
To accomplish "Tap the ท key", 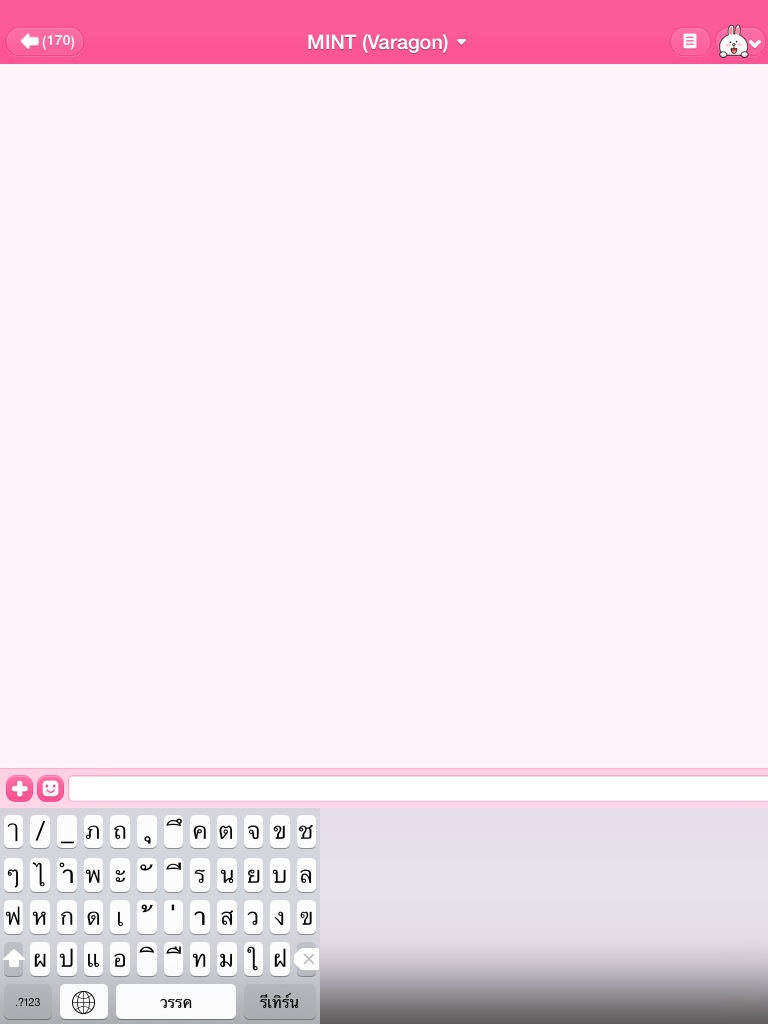I will (200, 959).
